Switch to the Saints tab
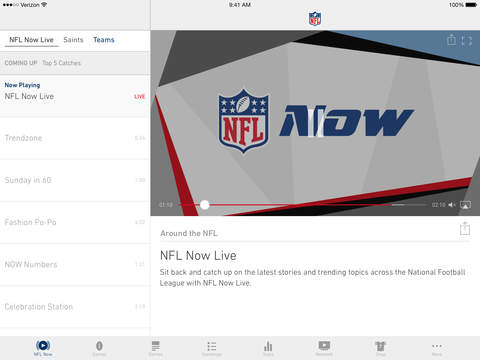The width and height of the screenshot is (480, 360). coord(73,40)
